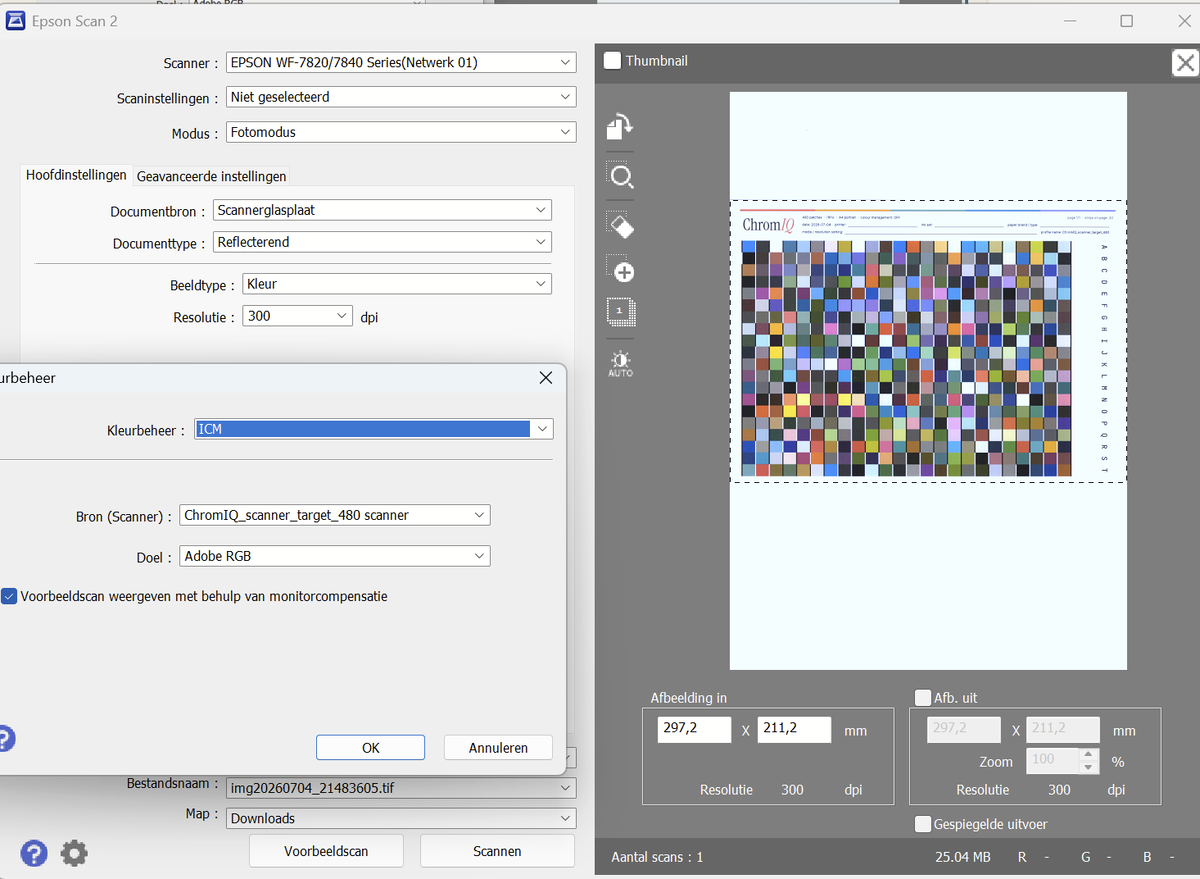The image size is (1200, 879).
Task: Click the Zoom percentage stepper up arrow
Action: tap(1089, 755)
